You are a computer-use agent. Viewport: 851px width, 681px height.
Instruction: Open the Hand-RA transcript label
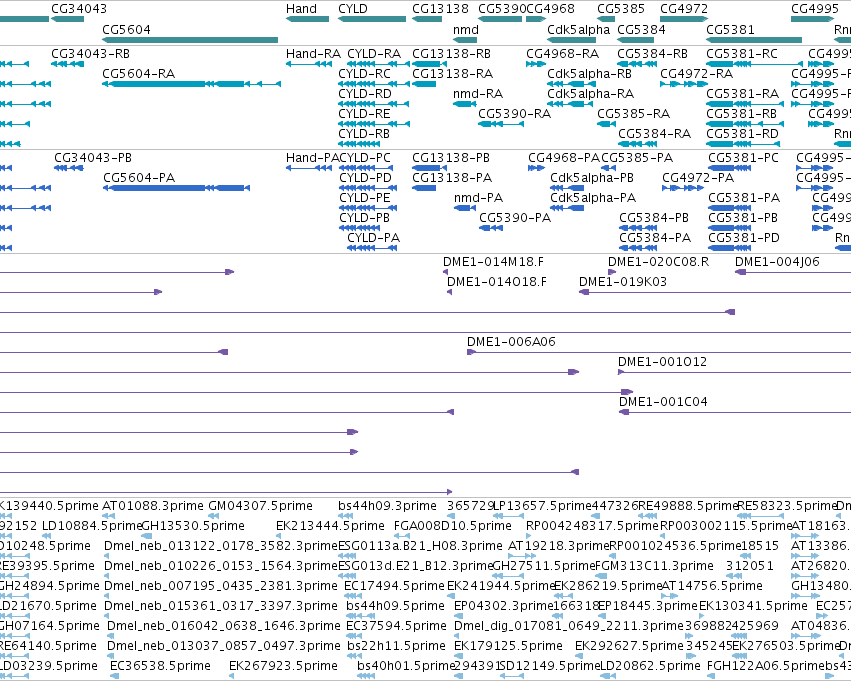tap(313, 54)
